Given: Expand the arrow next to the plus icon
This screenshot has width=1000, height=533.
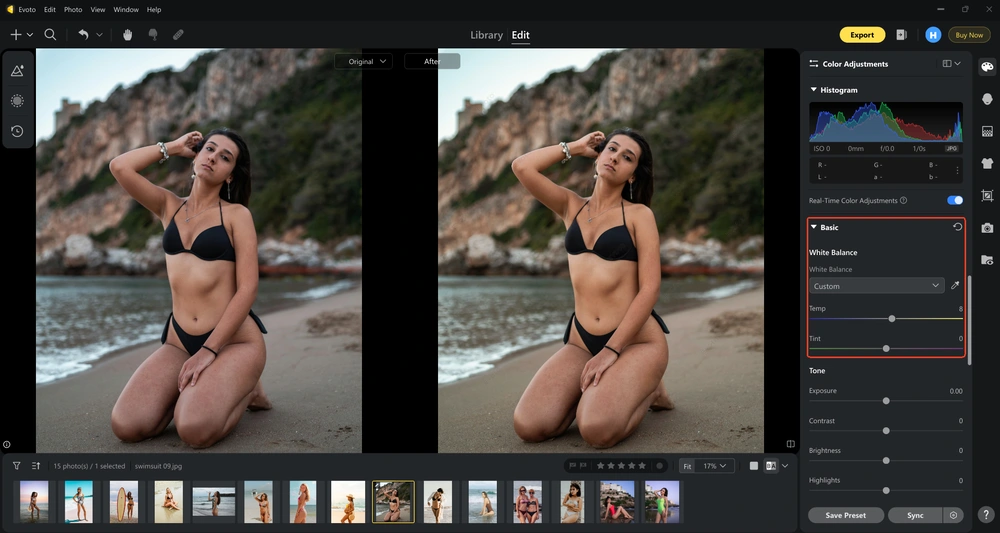Looking at the screenshot, I should point(30,35).
